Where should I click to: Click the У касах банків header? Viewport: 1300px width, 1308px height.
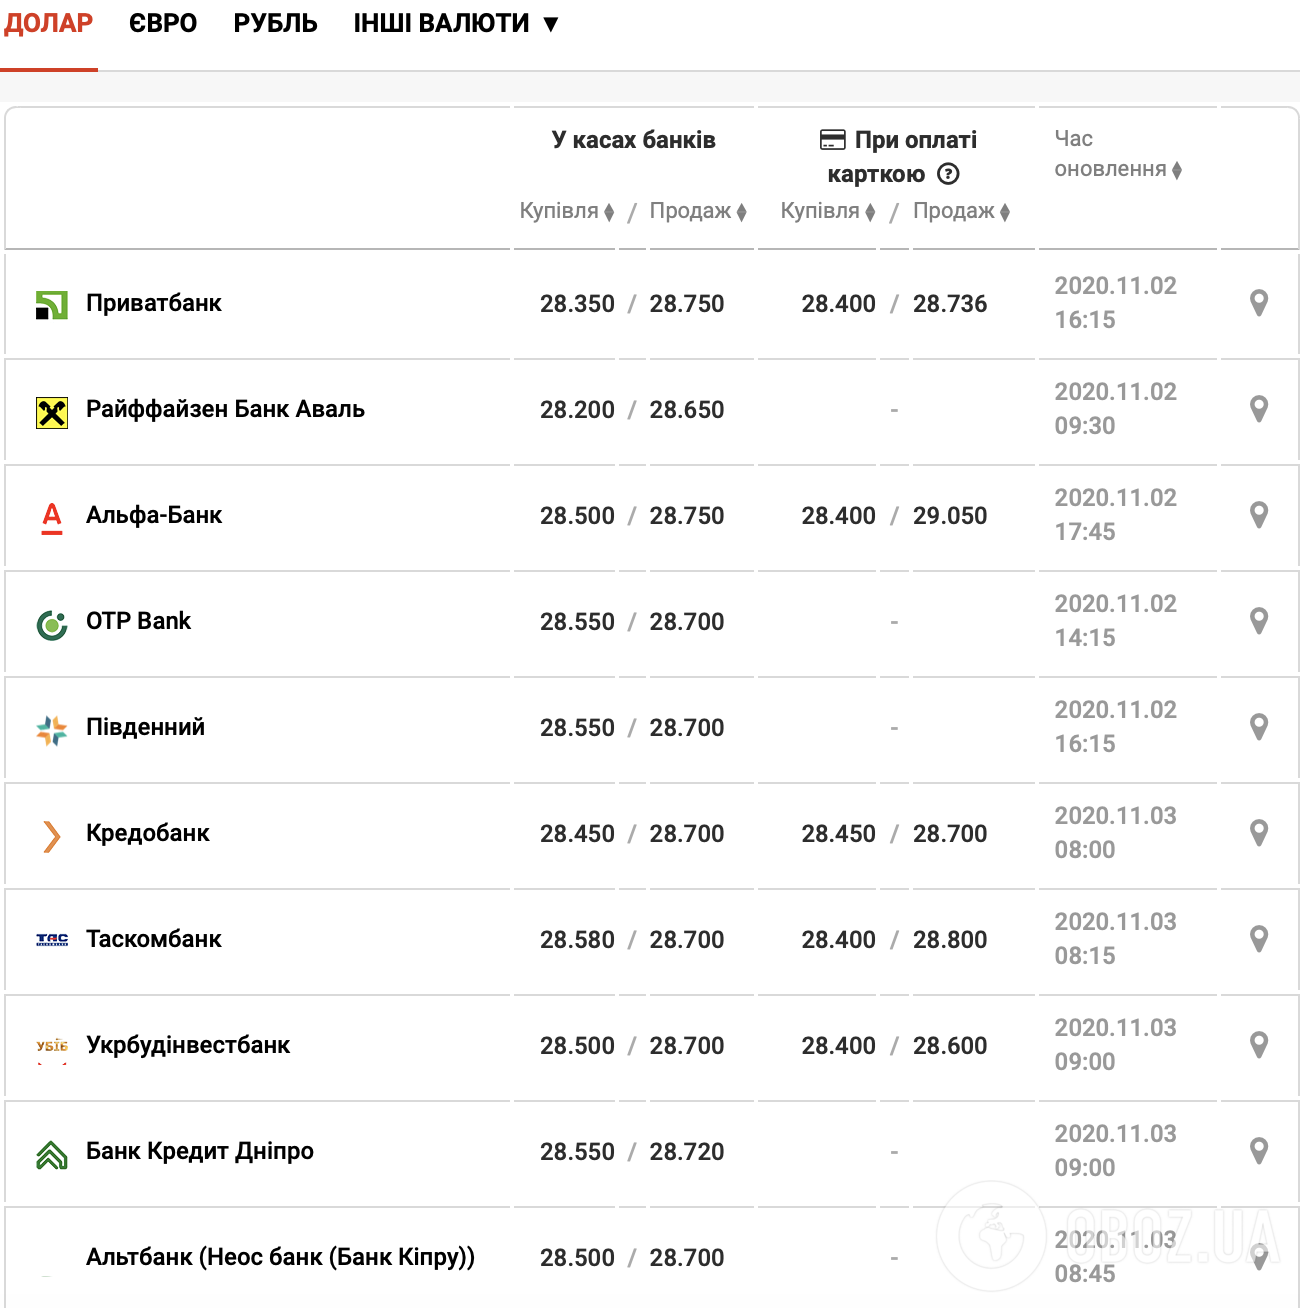[x=633, y=140]
